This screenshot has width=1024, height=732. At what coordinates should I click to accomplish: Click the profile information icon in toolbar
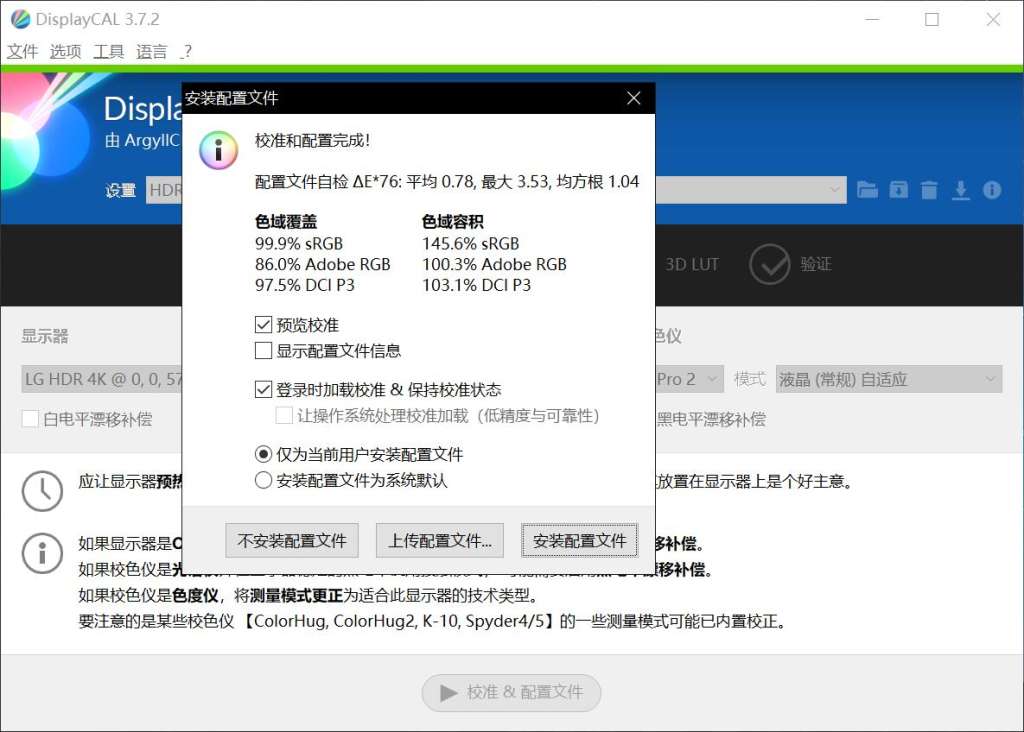[x=992, y=190]
